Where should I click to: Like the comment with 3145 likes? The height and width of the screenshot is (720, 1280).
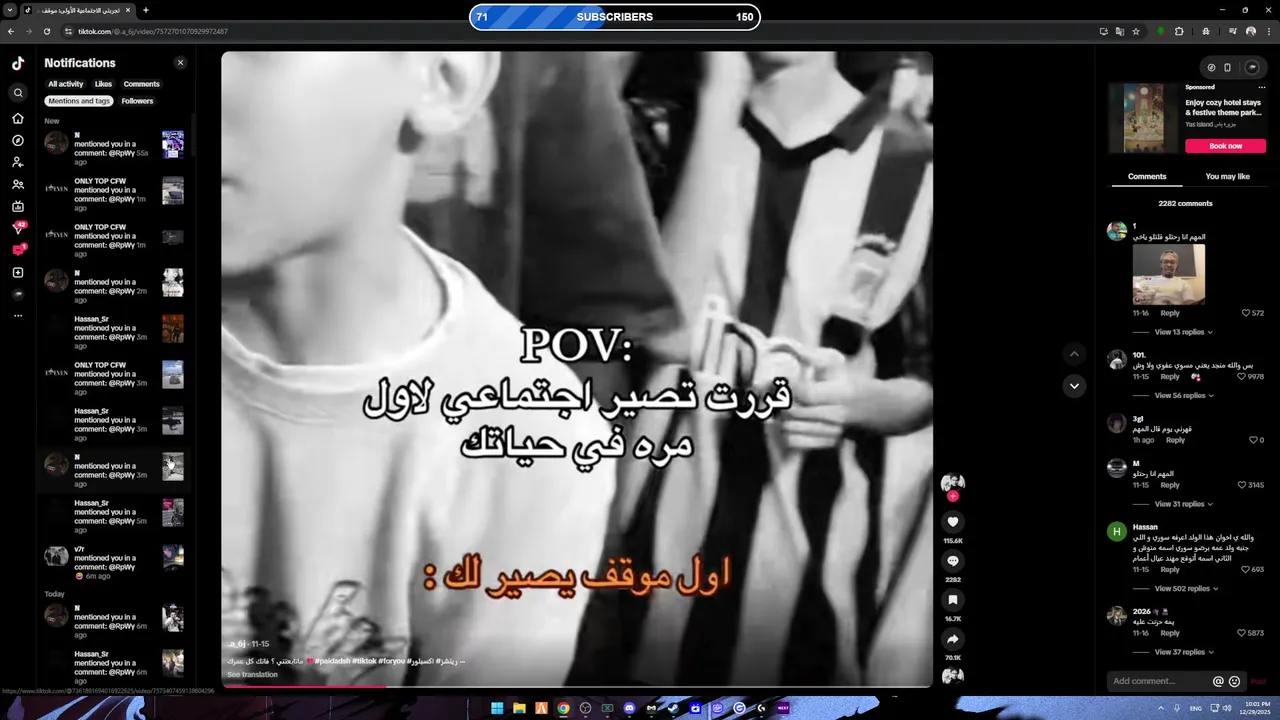(x=1242, y=485)
